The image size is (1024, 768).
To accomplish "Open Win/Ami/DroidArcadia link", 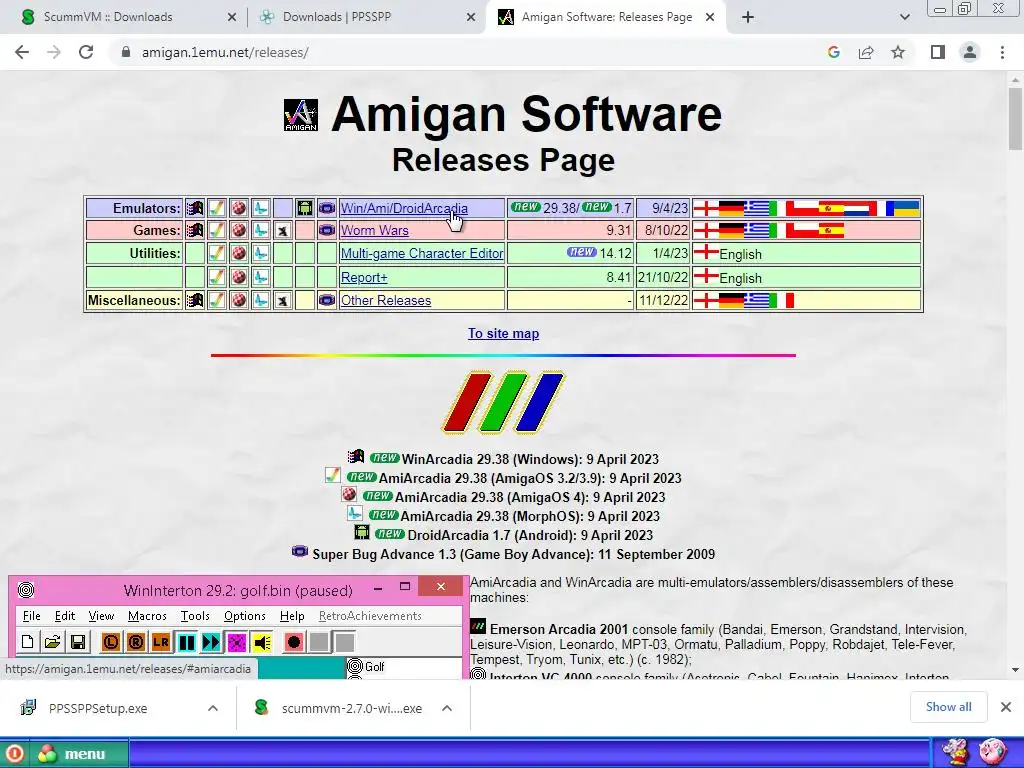I will (x=404, y=208).
